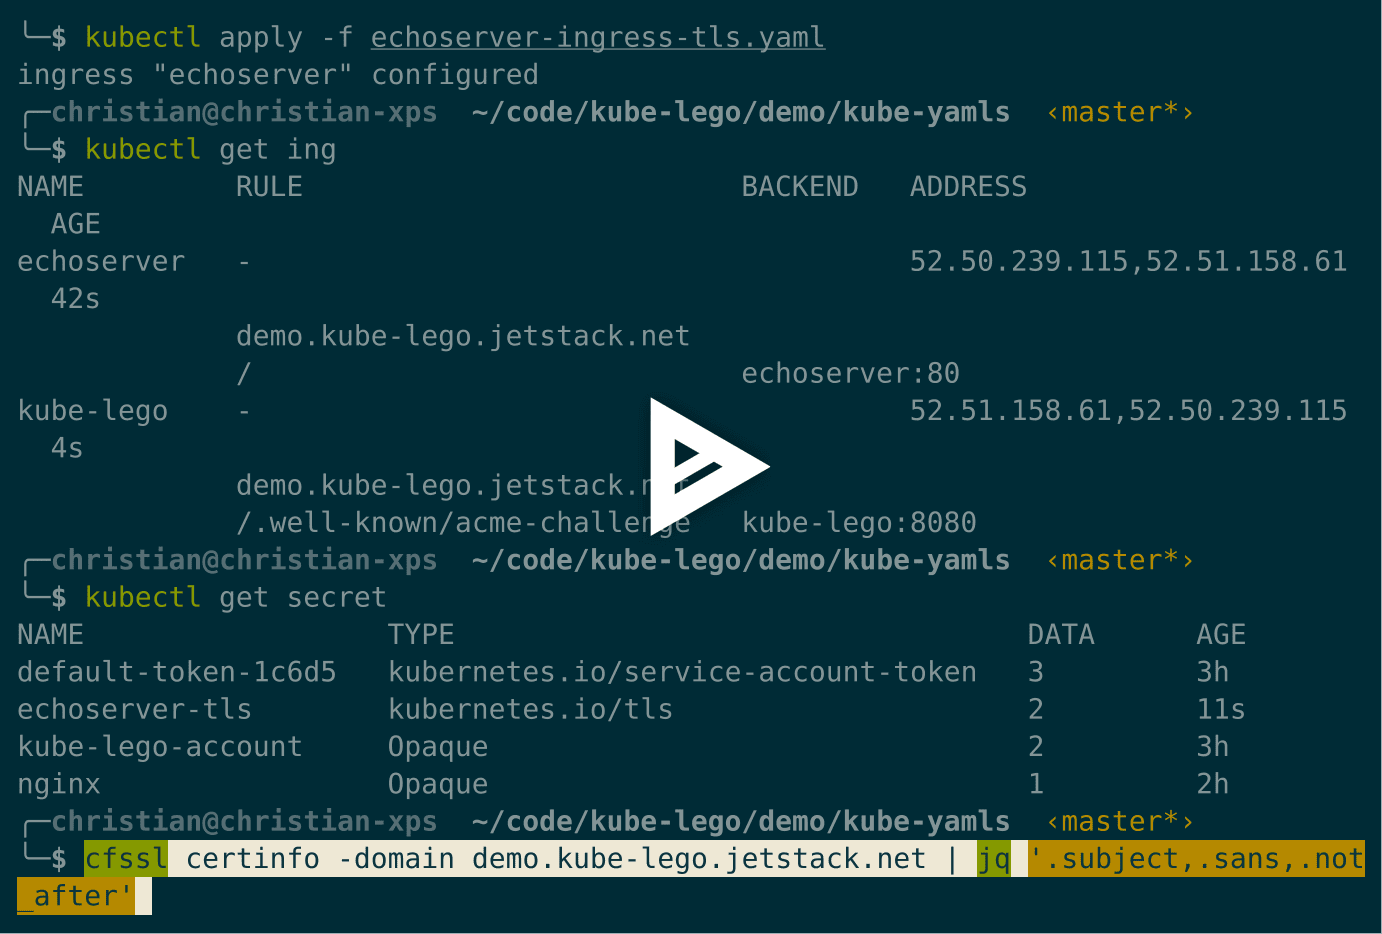Open the echoserver-ingress-tls.yaml file link
This screenshot has width=1382, height=934.
point(597,37)
